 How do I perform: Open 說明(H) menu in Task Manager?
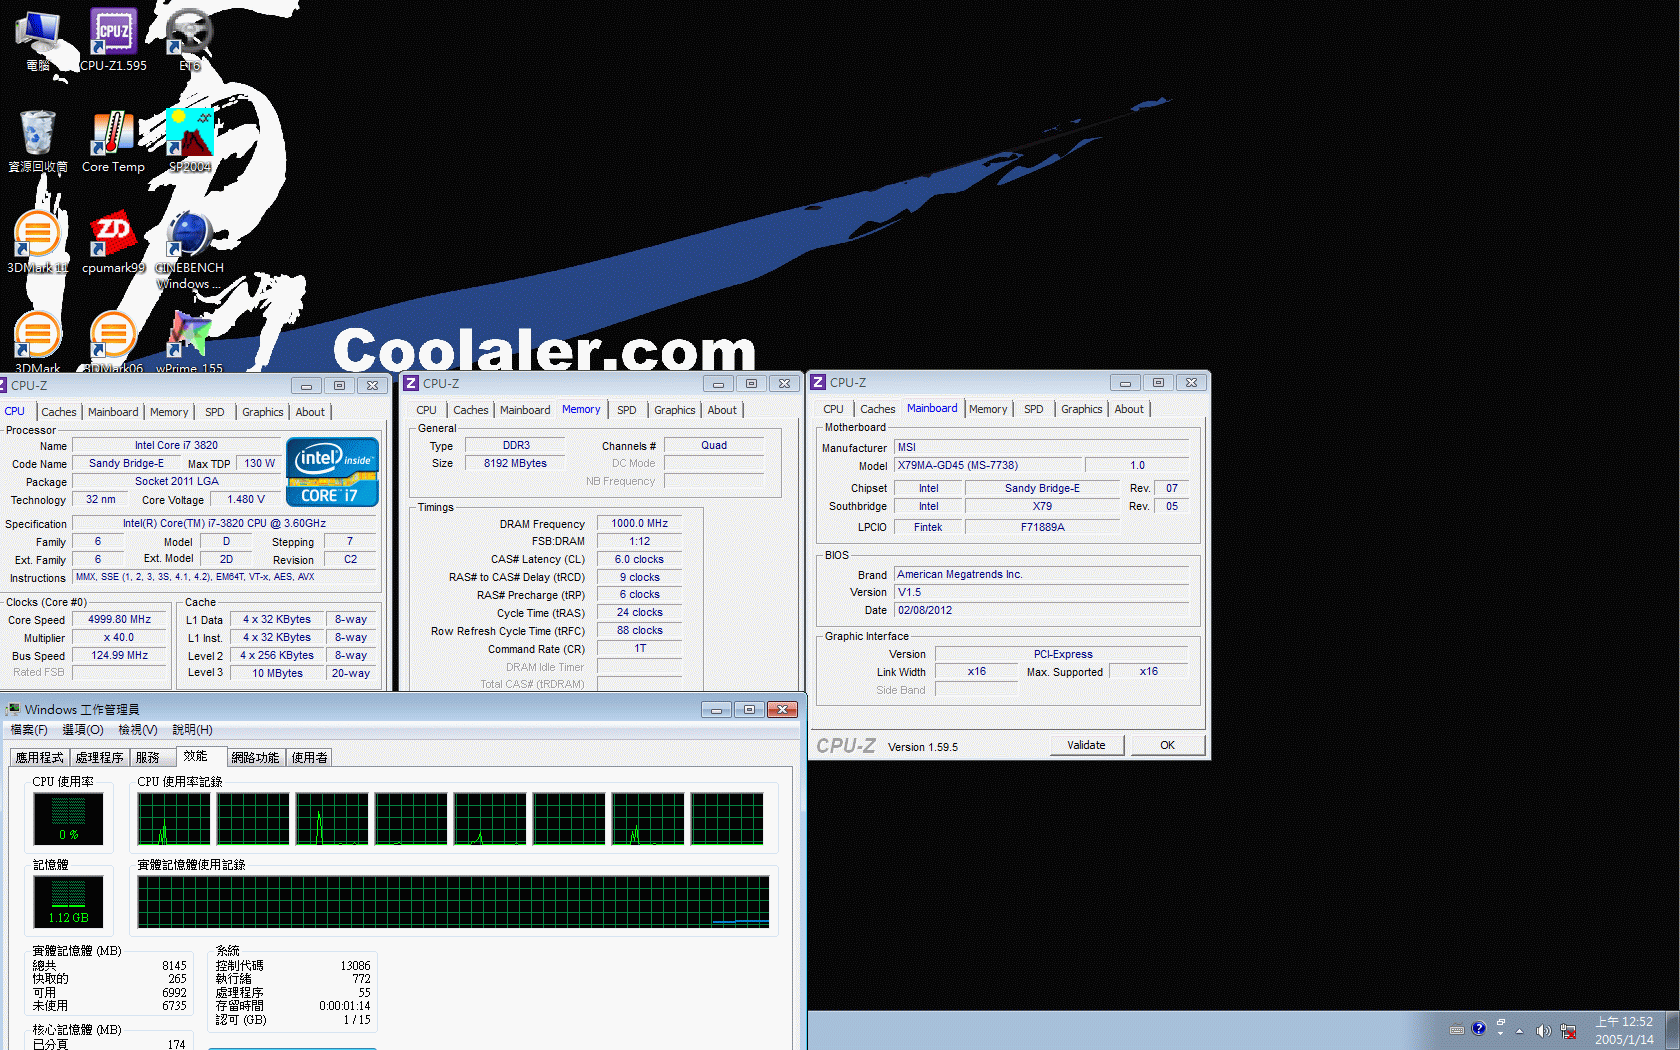(192, 730)
